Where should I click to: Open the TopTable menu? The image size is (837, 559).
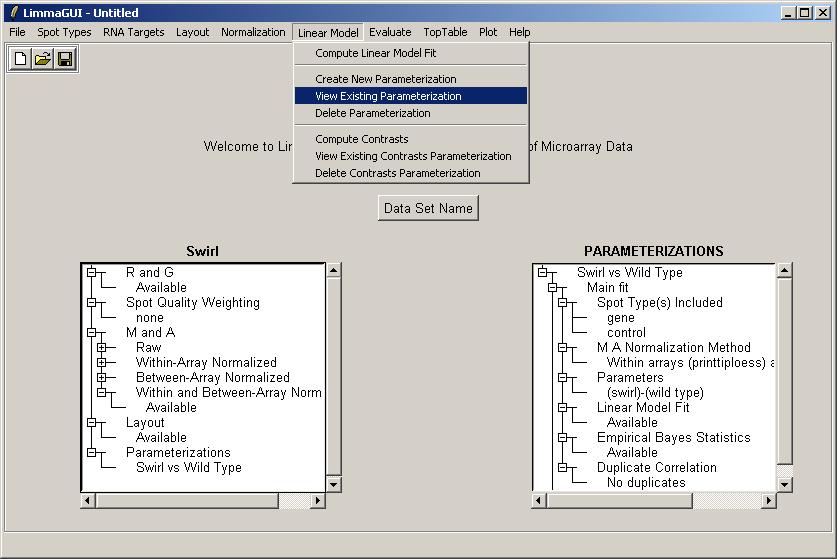pyautogui.click(x=444, y=32)
